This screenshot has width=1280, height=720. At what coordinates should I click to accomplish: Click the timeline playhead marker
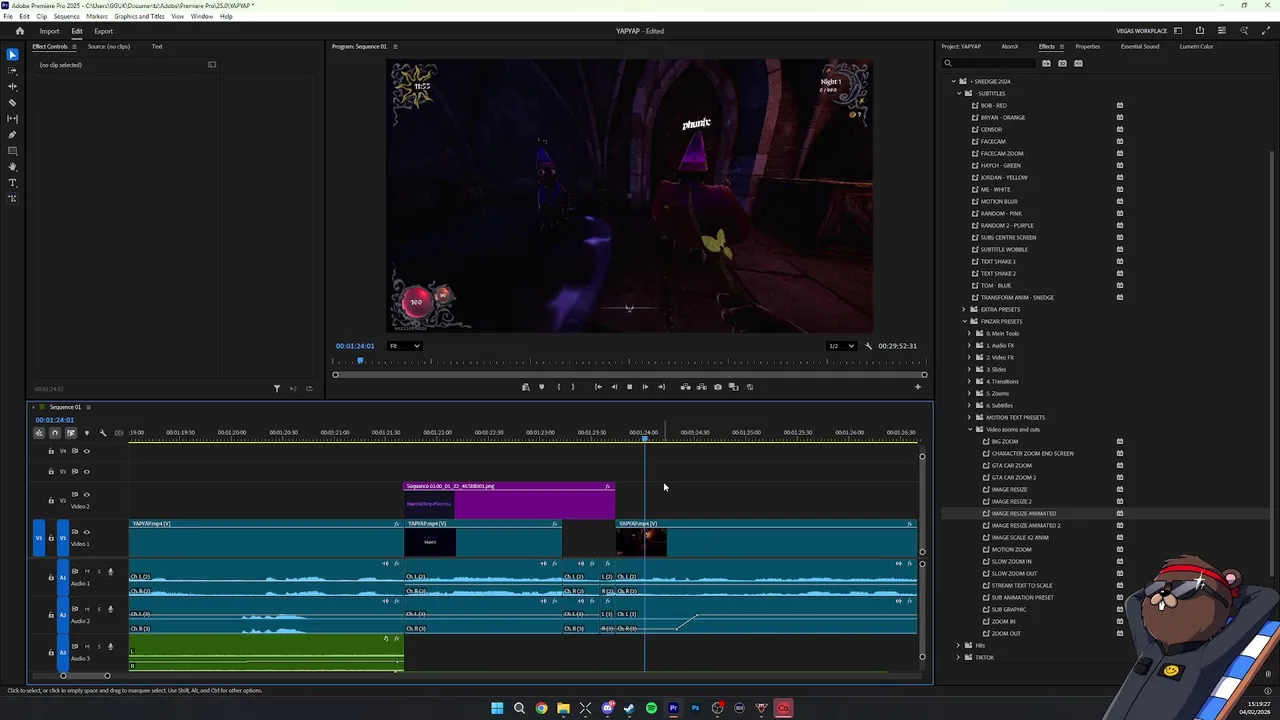(645, 438)
